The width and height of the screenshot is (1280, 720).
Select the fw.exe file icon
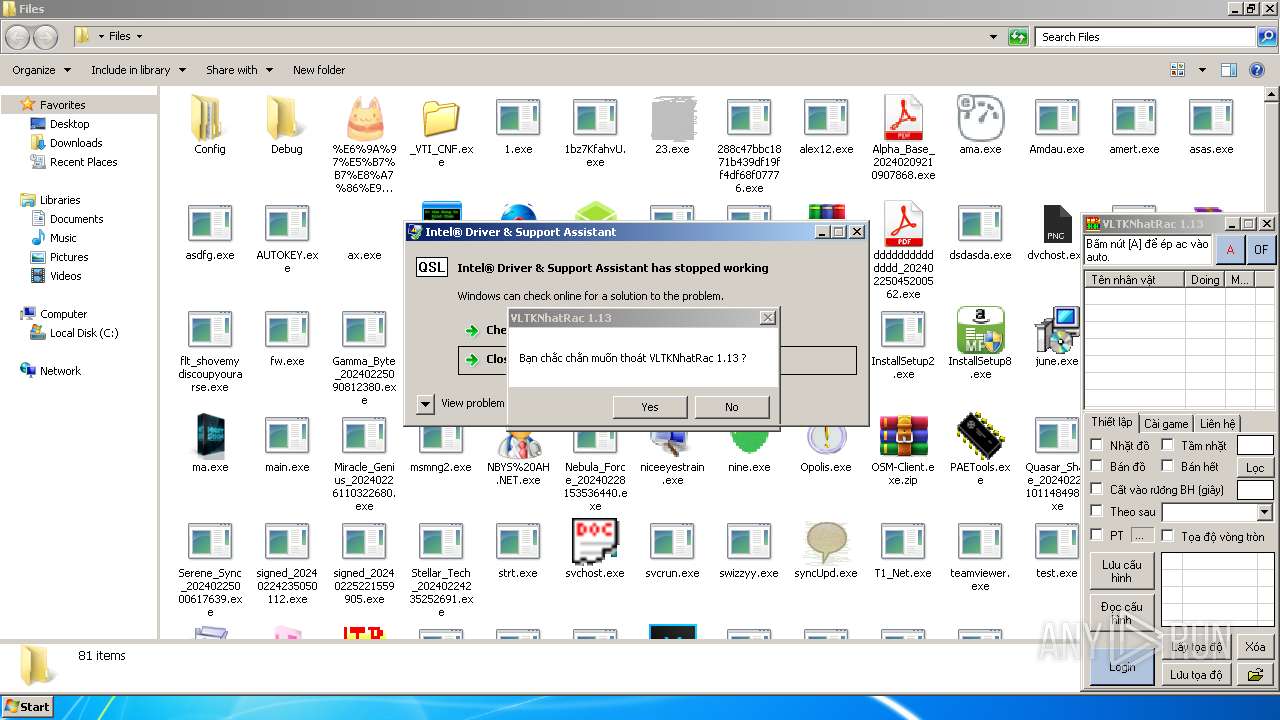[x=287, y=330]
